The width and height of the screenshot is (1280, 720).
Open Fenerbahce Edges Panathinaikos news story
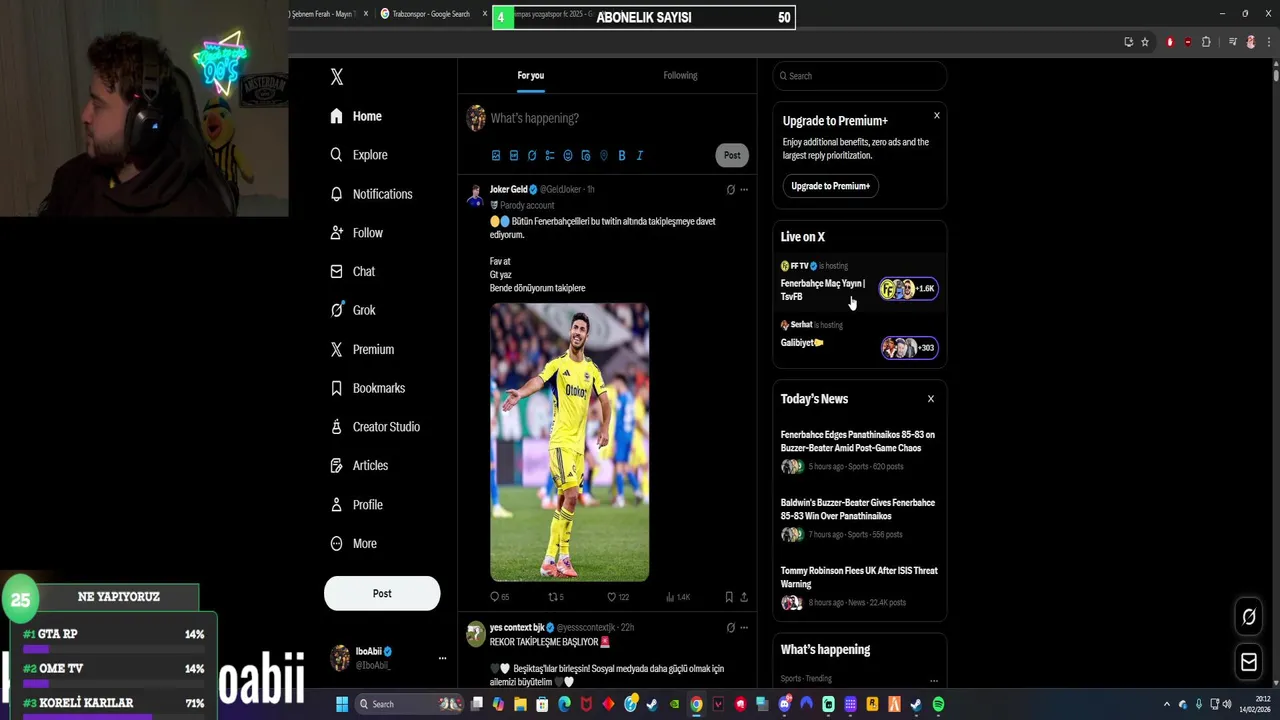(x=859, y=451)
